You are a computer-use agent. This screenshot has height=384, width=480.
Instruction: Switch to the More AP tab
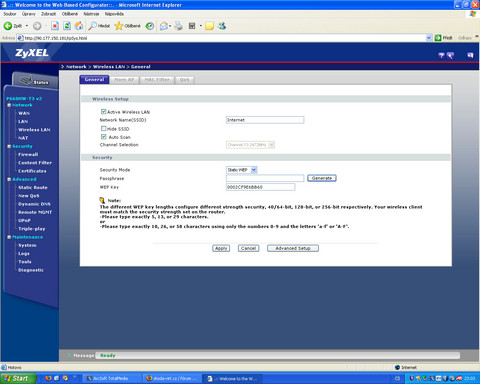[x=124, y=80]
